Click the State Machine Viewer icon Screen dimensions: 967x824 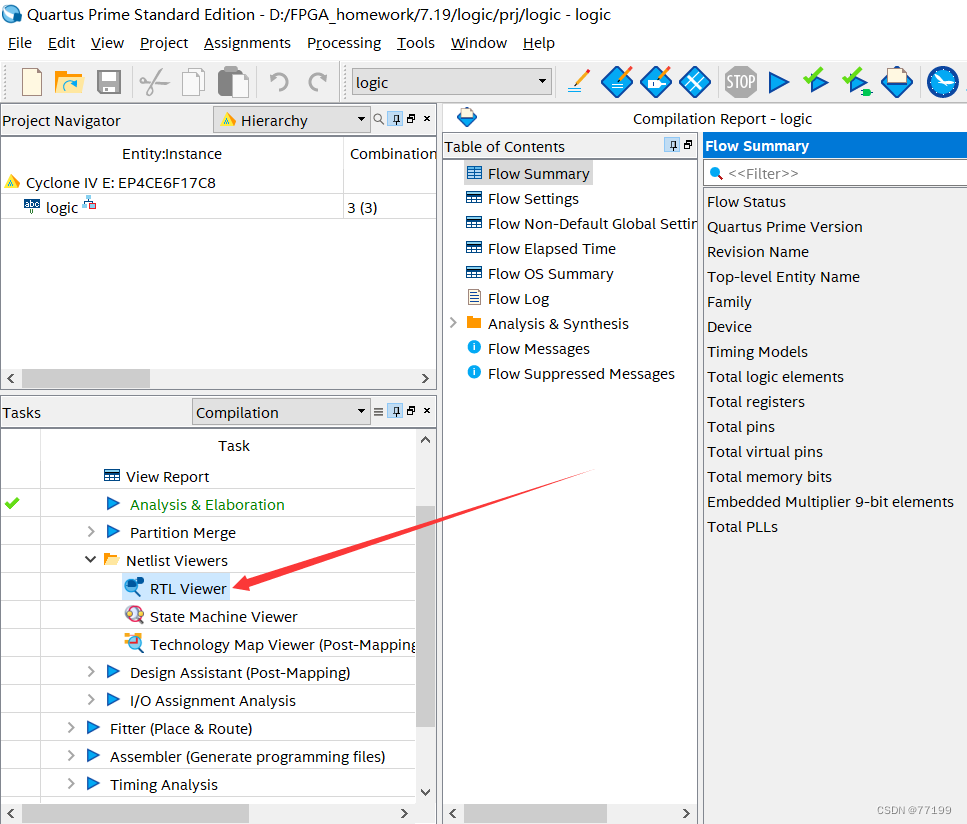134,615
